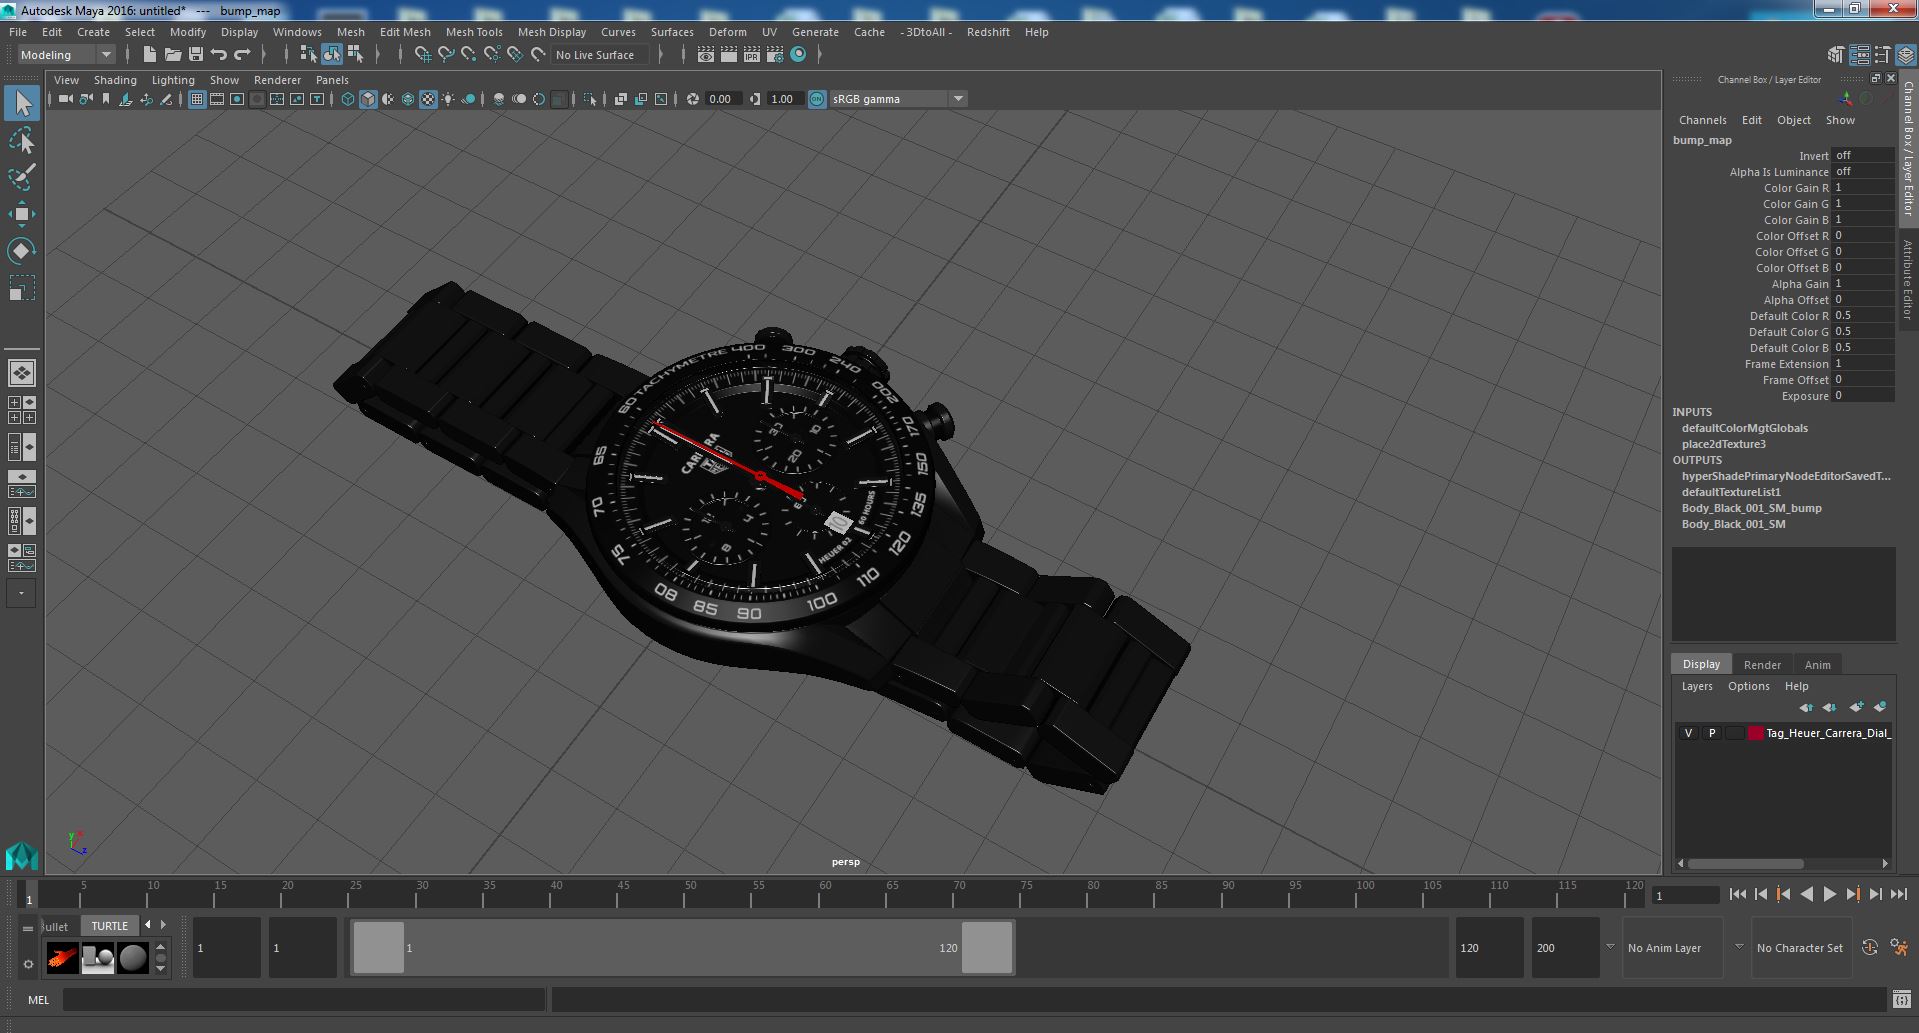Play the animation forwards

point(1829,895)
